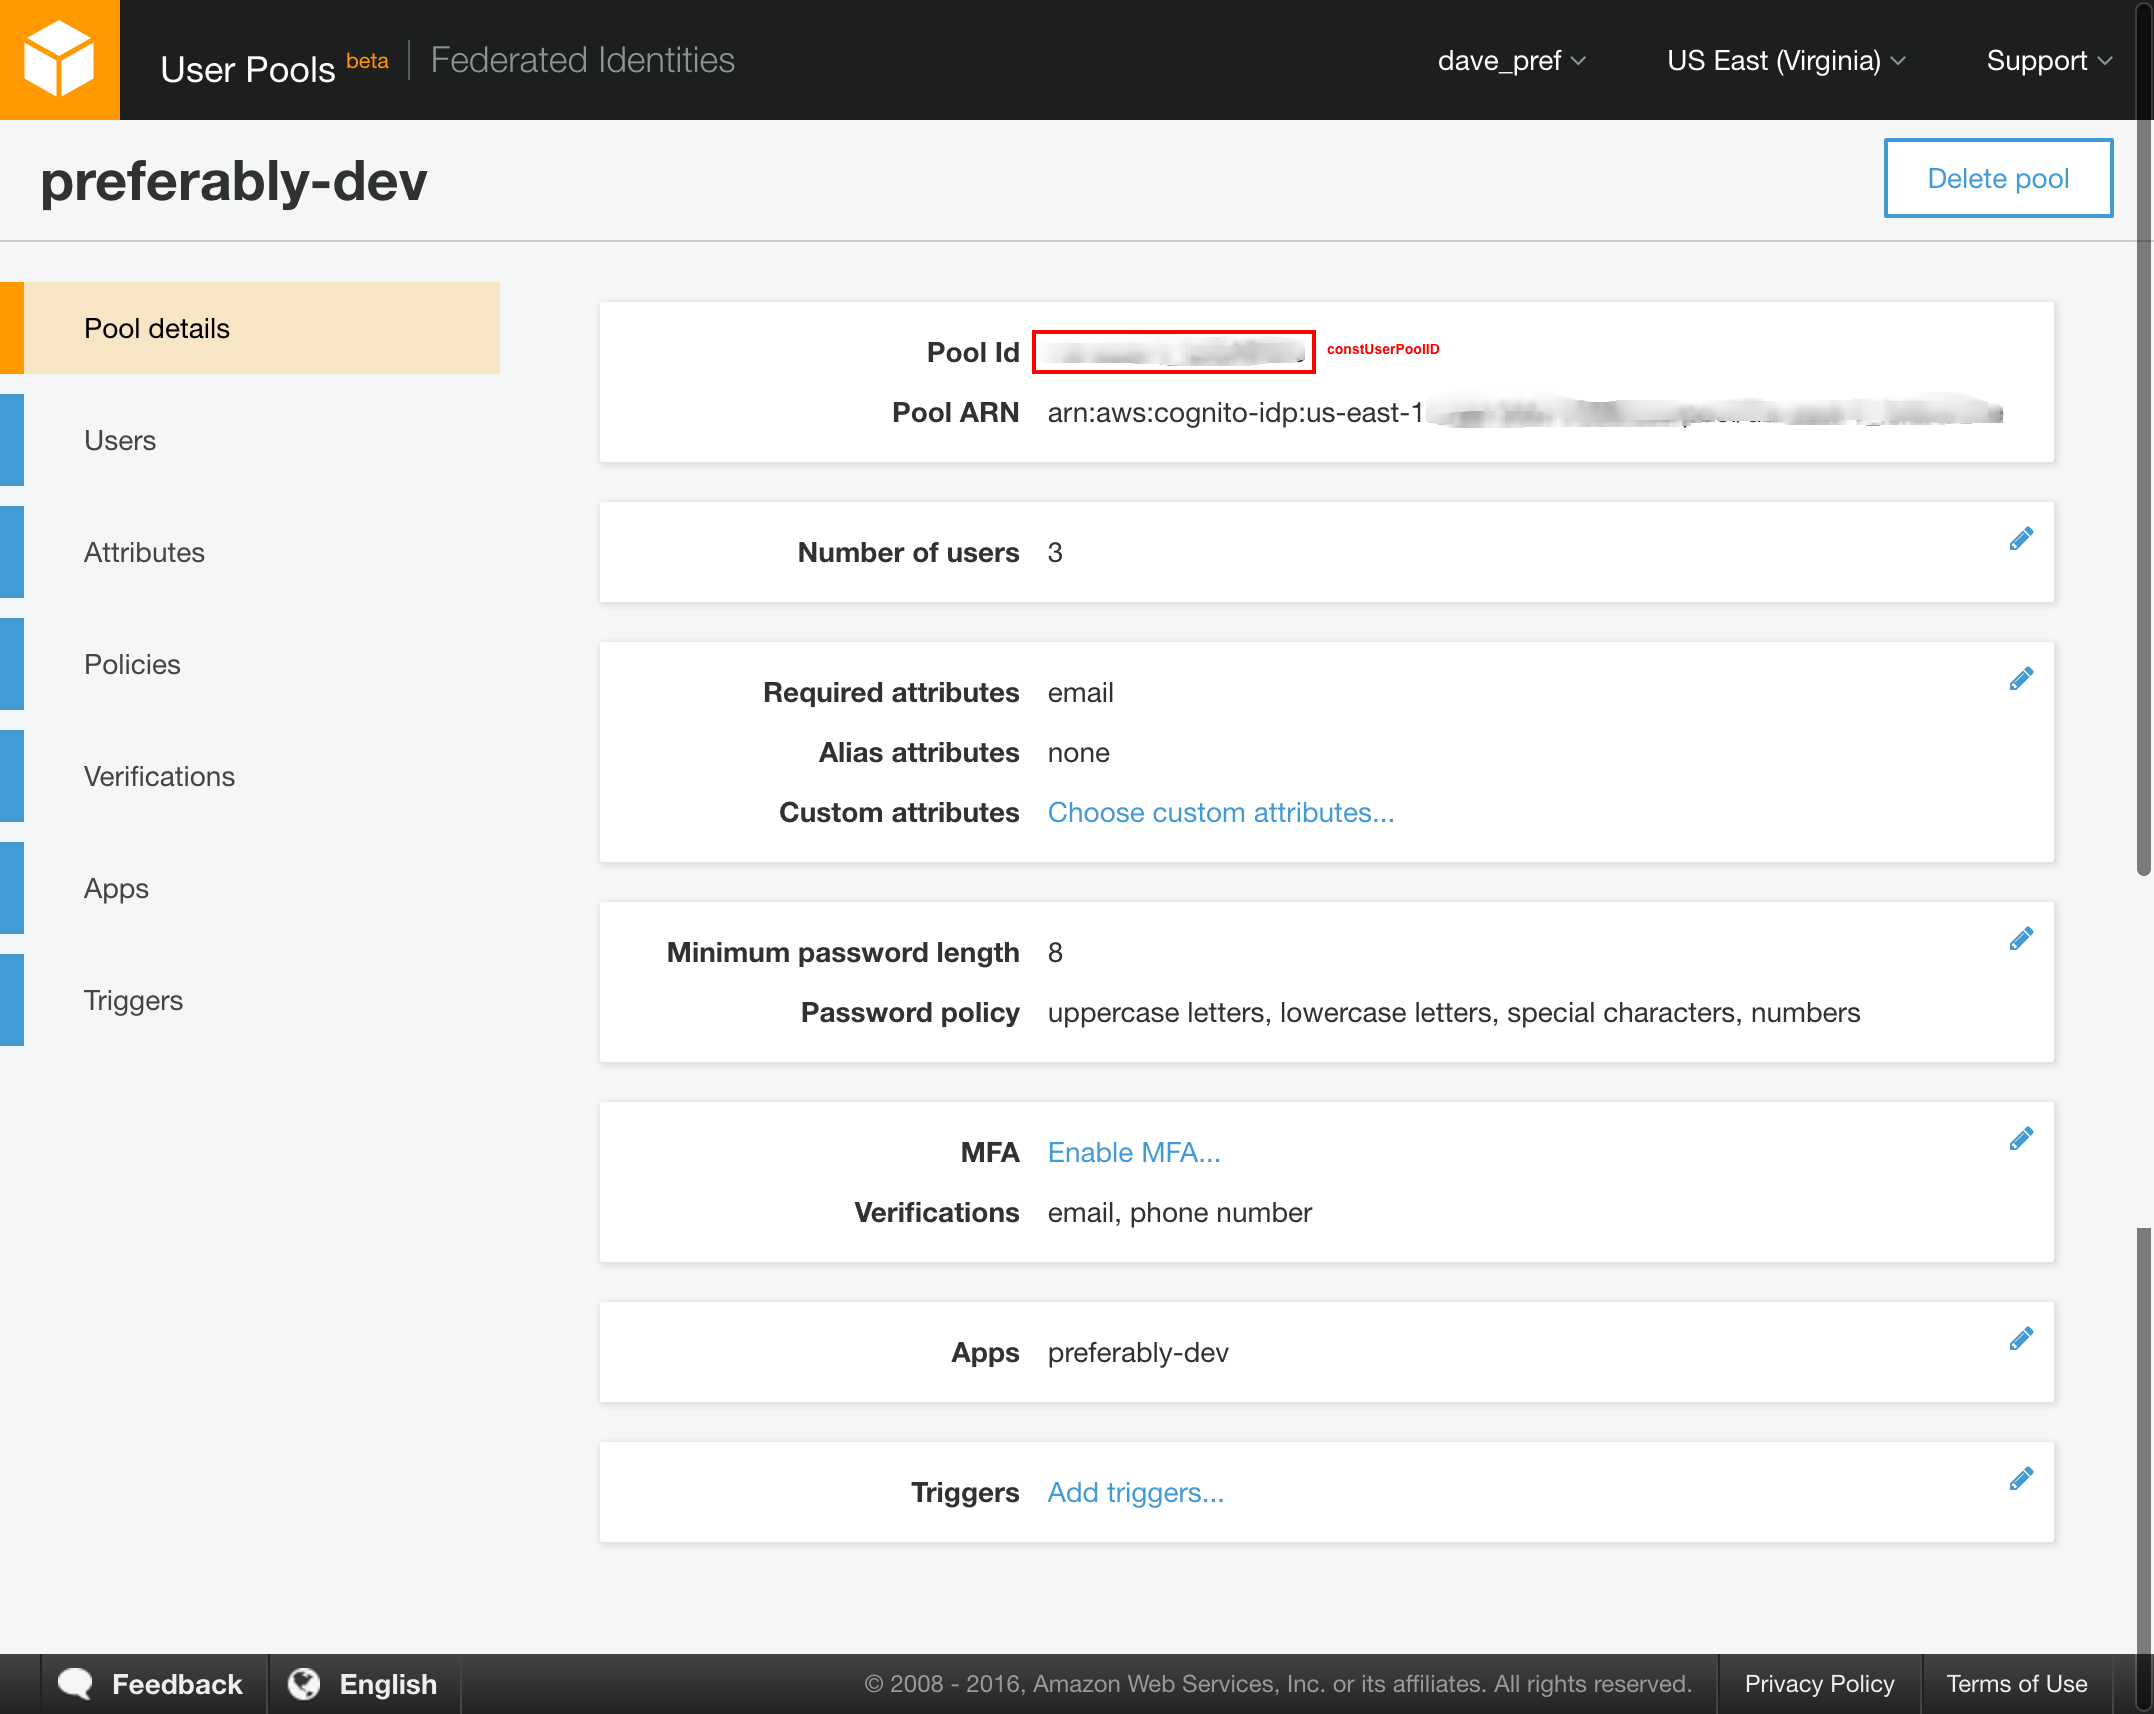Expand the dave_pref account dropdown
This screenshot has width=2154, height=1714.
(x=1507, y=58)
